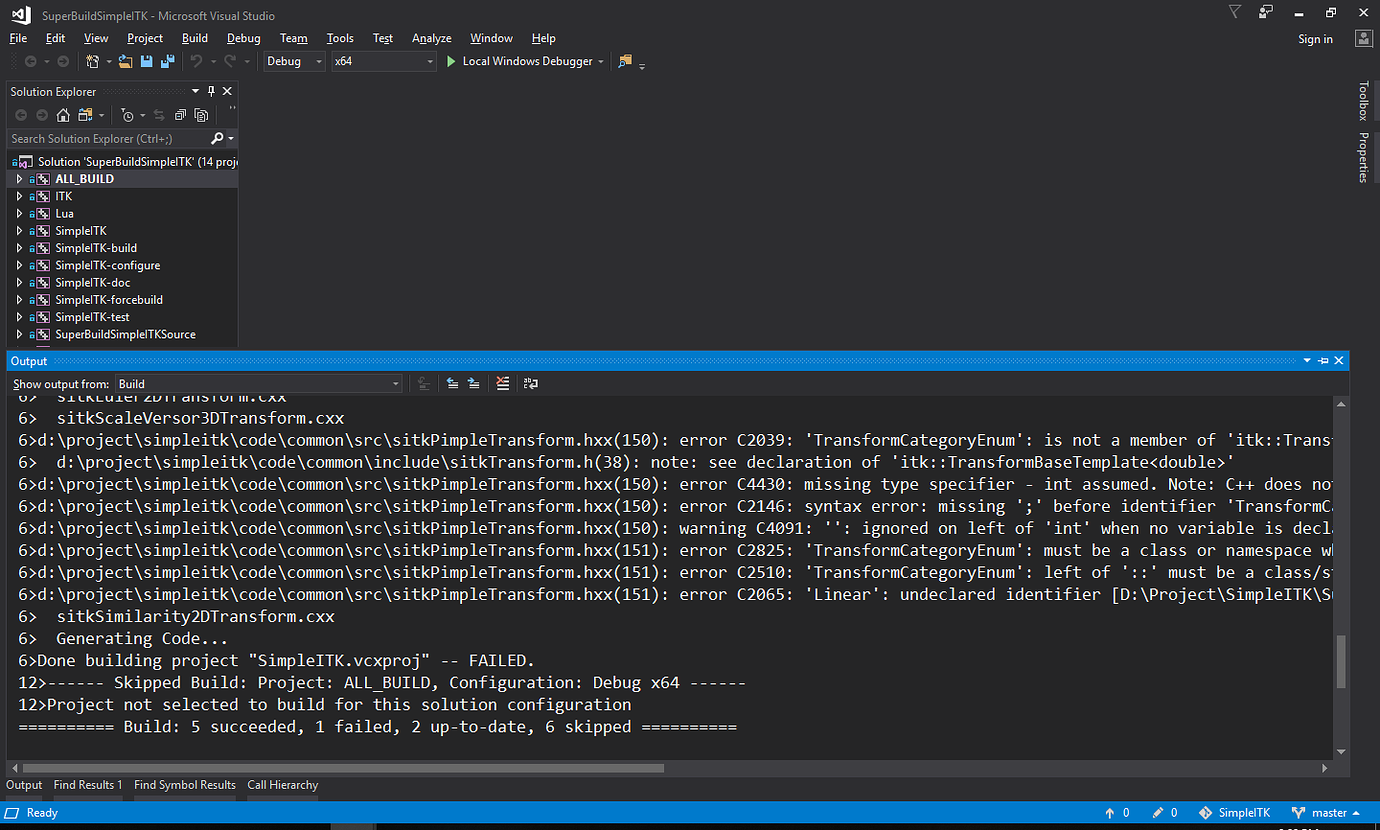Click the pencil icon in the status bar
The image size is (1380, 830).
pos(1160,812)
